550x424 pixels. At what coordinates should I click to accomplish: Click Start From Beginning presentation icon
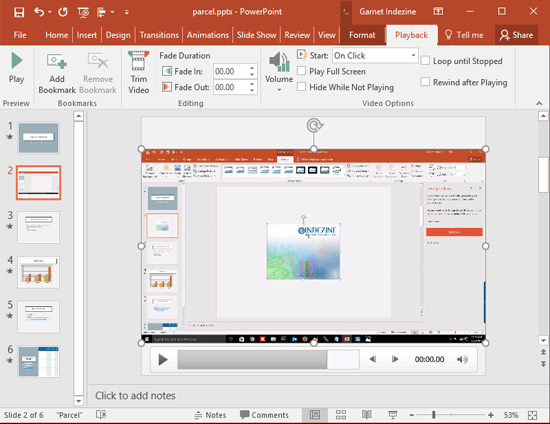(83, 13)
